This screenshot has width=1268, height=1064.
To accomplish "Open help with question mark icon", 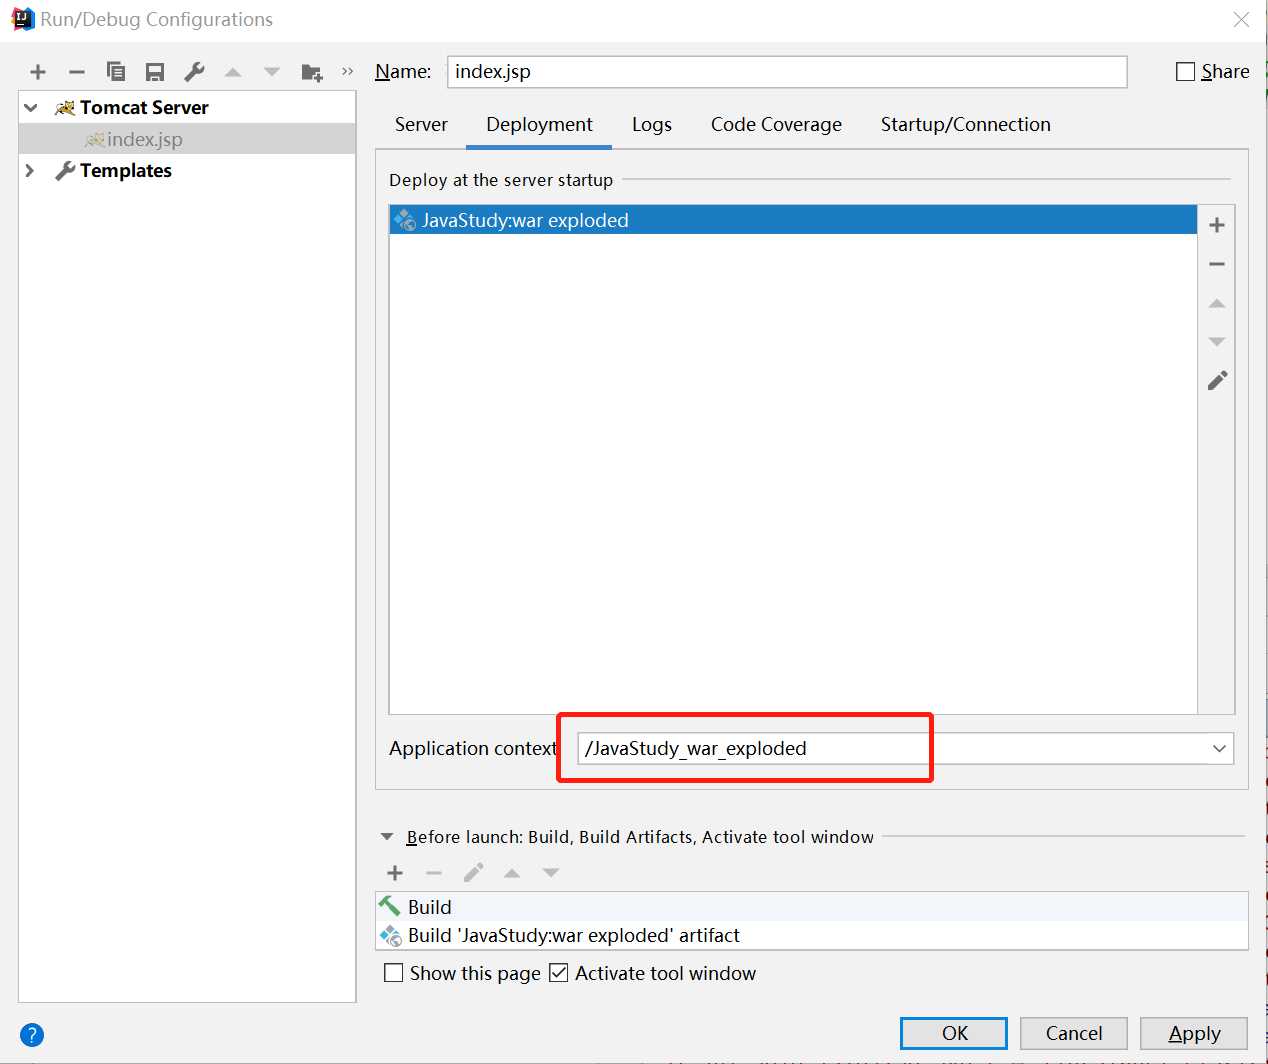I will 32,1035.
